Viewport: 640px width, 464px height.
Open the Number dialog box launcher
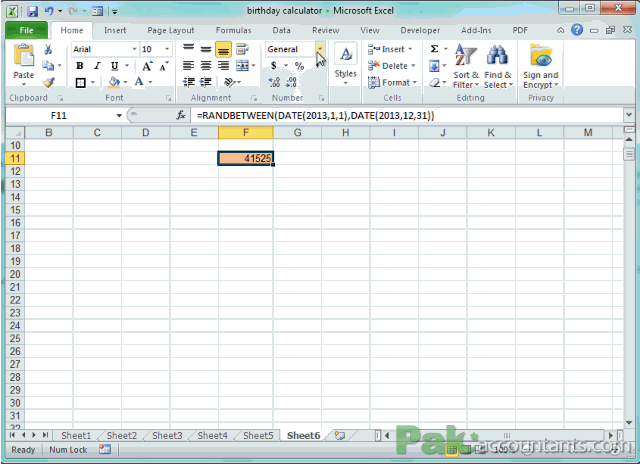pos(321,98)
